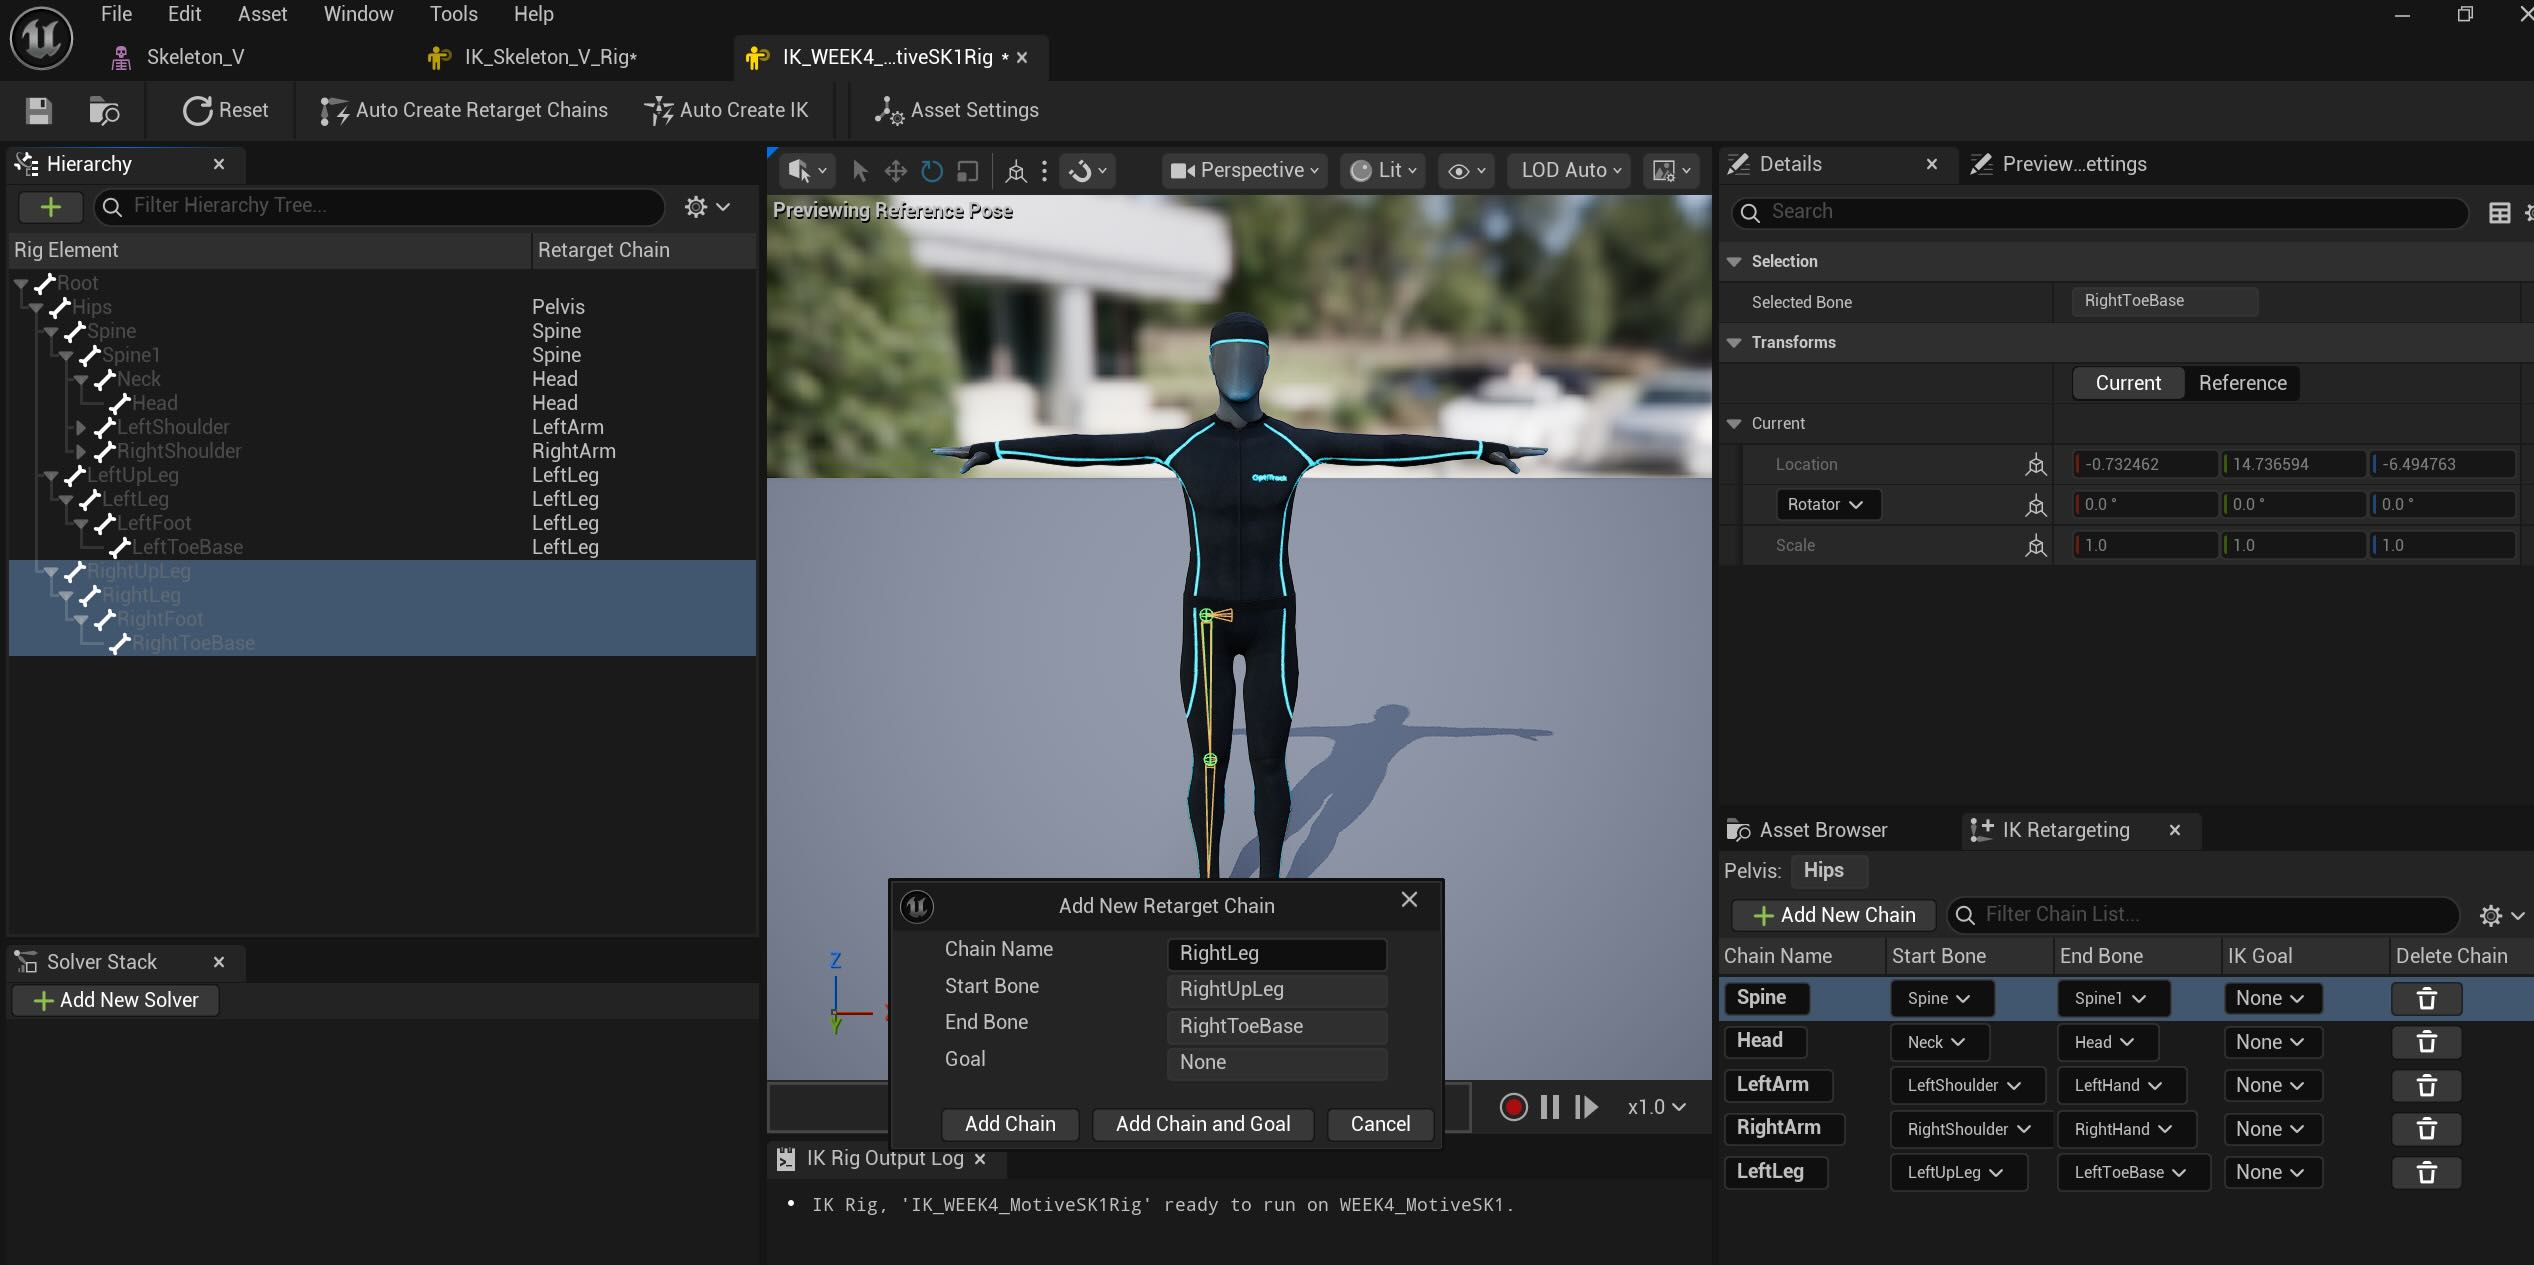Switch transforms to Reference mode
2534x1265 pixels.
coord(2242,383)
